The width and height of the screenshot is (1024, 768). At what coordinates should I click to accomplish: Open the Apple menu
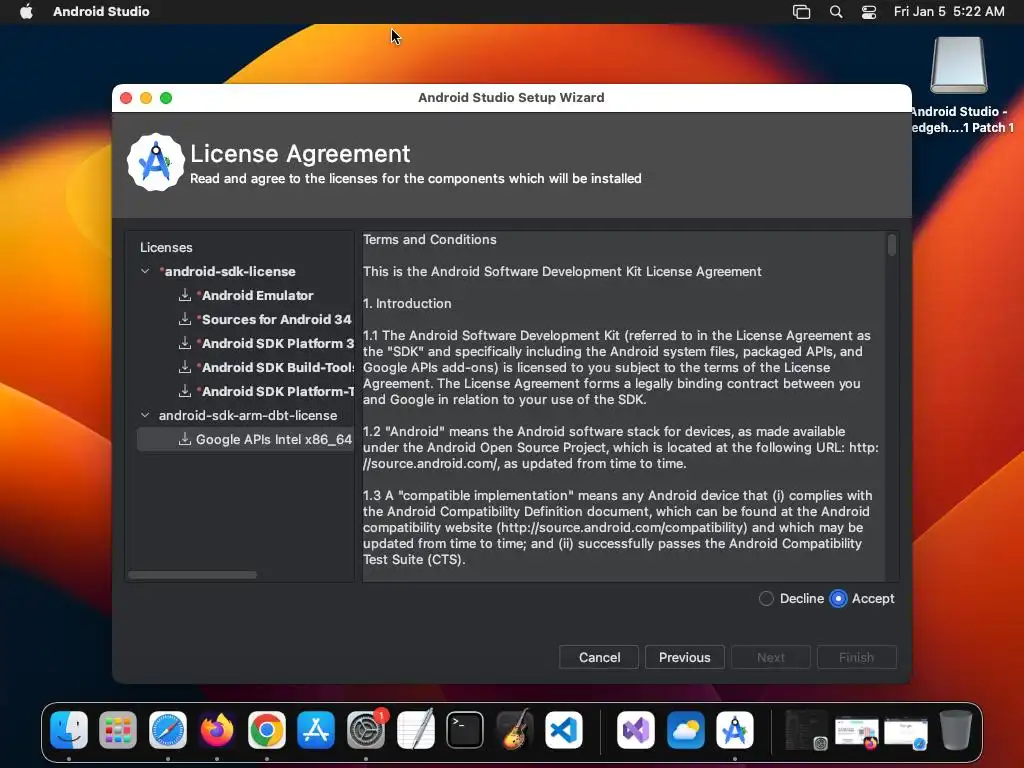tap(26, 12)
